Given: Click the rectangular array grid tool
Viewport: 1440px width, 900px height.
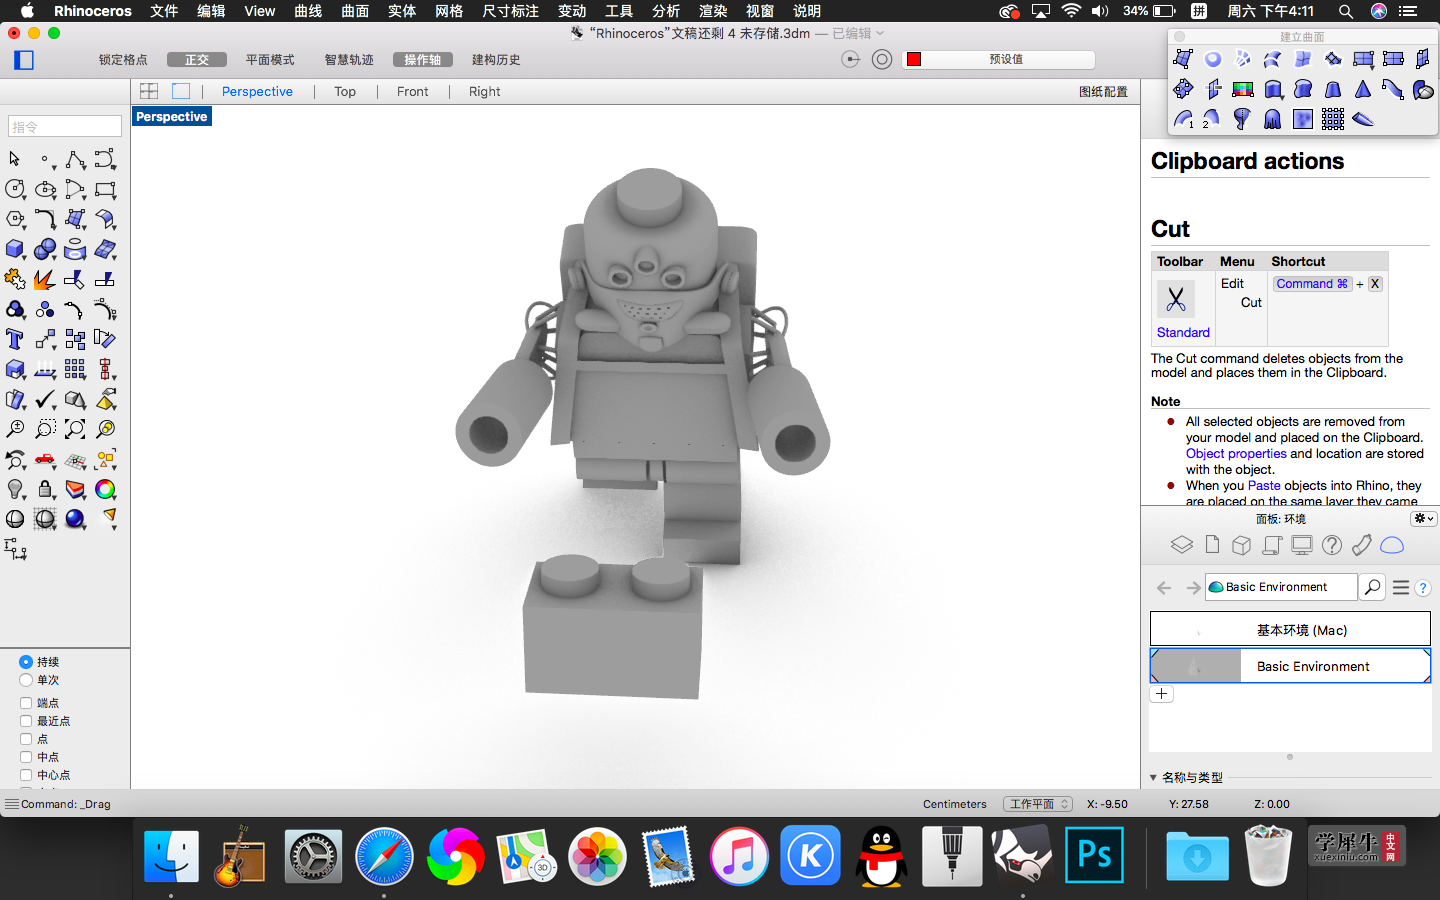Looking at the screenshot, I should pos(75,369).
